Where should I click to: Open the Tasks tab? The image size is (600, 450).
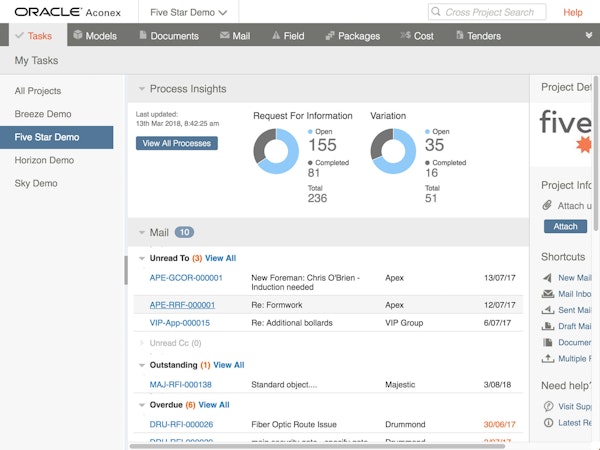pyautogui.click(x=38, y=35)
